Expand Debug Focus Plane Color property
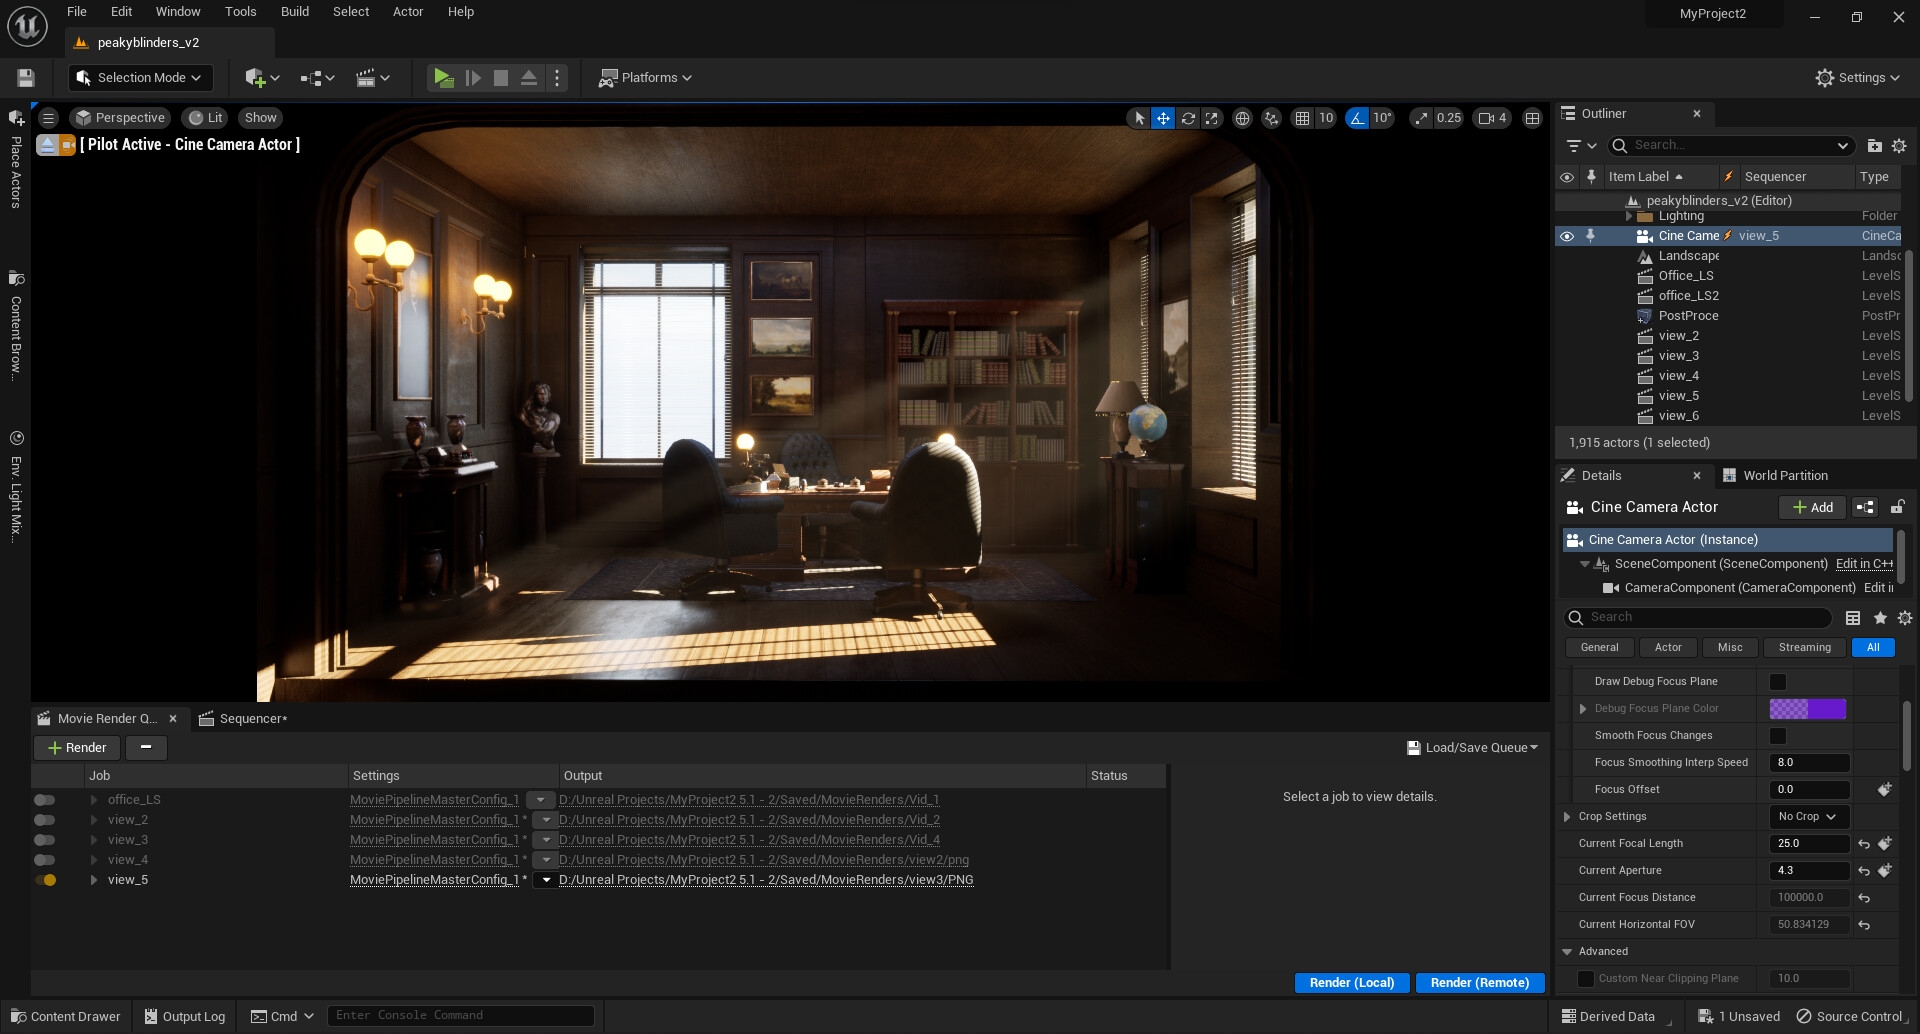 point(1583,709)
